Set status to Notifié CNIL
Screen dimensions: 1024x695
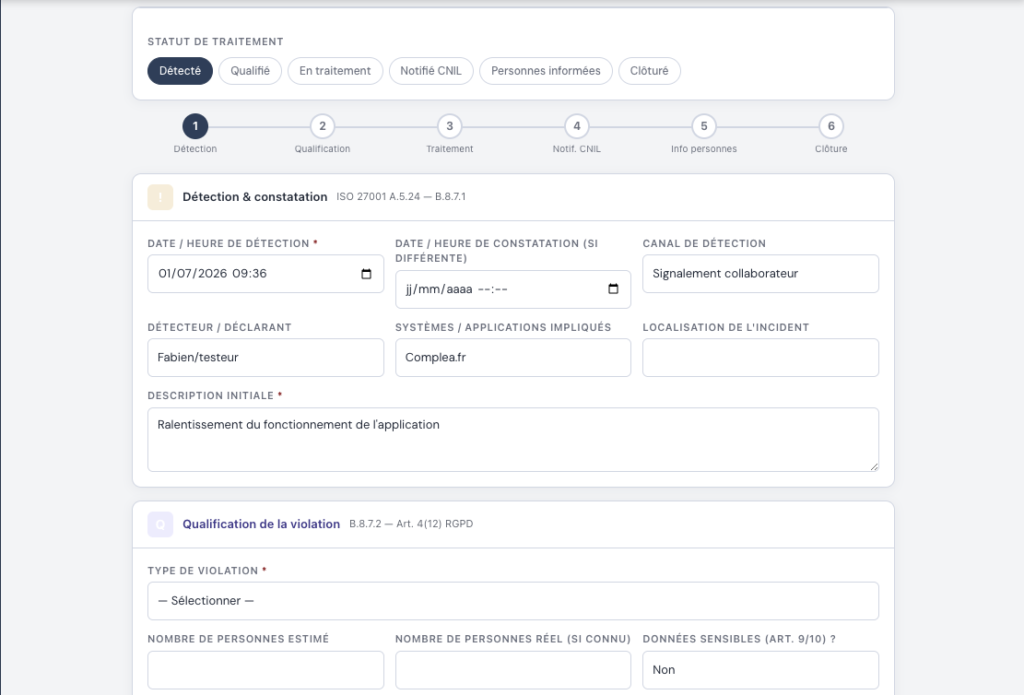pos(431,71)
